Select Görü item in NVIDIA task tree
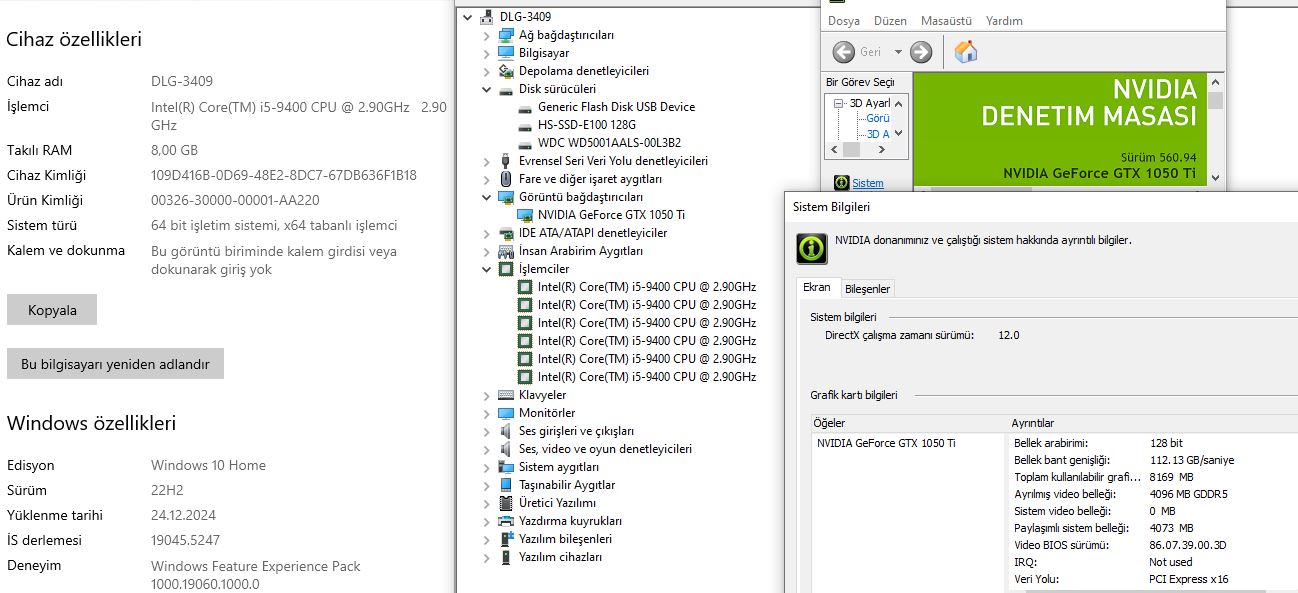The image size is (1298, 593). (x=877, y=118)
